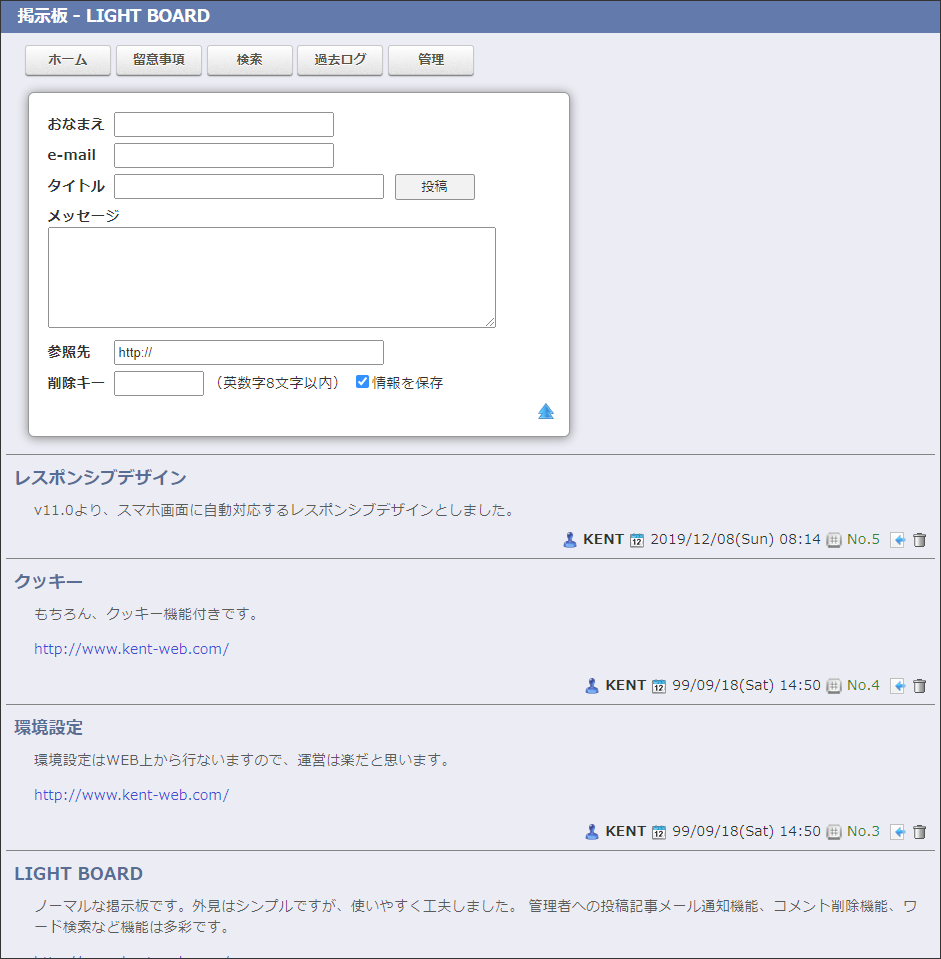Click the reply arrow icon on post No.5

click(898, 540)
